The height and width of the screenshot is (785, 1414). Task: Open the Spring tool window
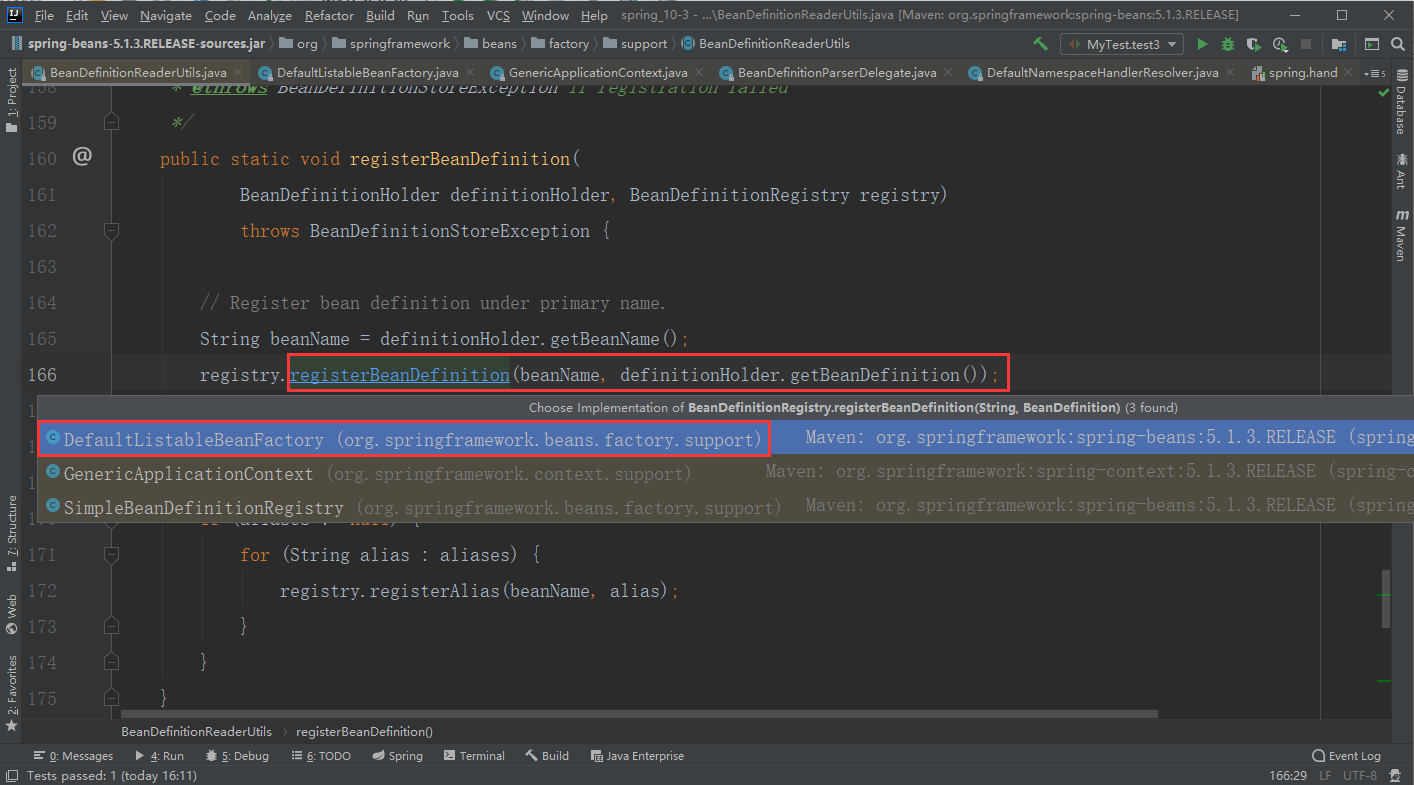pos(397,756)
